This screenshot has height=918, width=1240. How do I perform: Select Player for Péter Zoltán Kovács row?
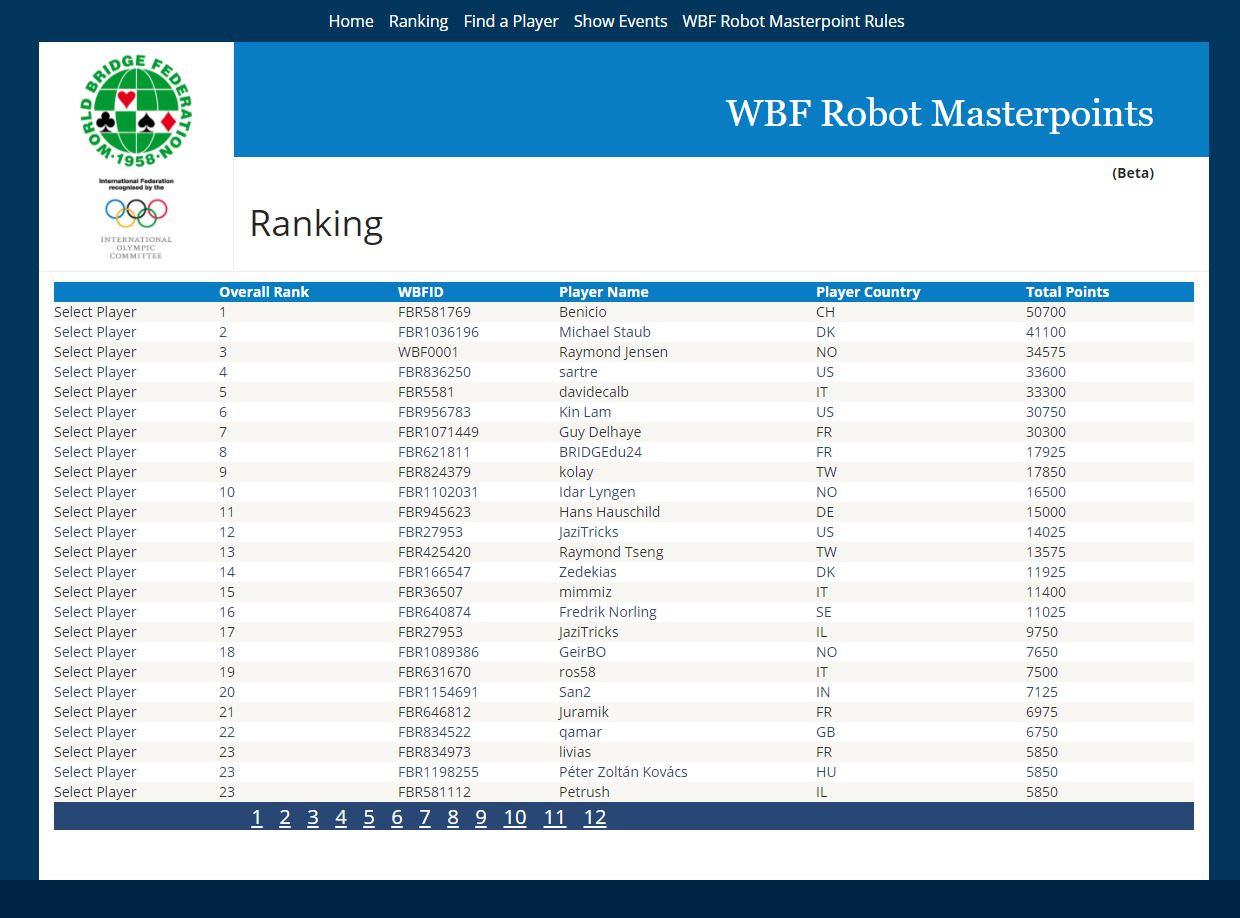(95, 772)
